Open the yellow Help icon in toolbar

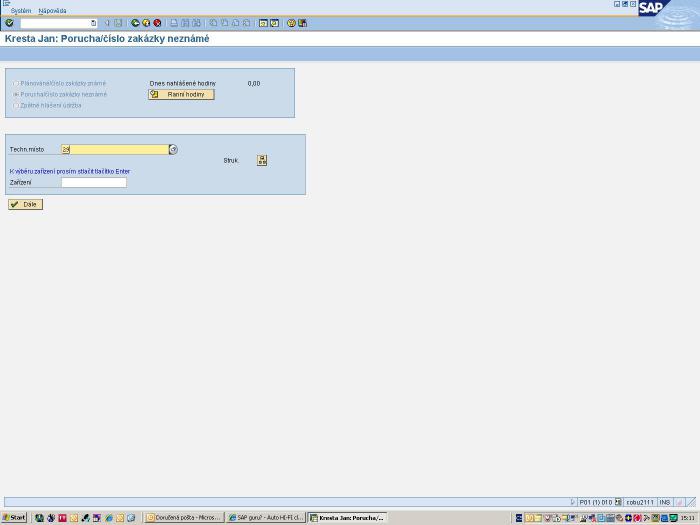tap(291, 22)
